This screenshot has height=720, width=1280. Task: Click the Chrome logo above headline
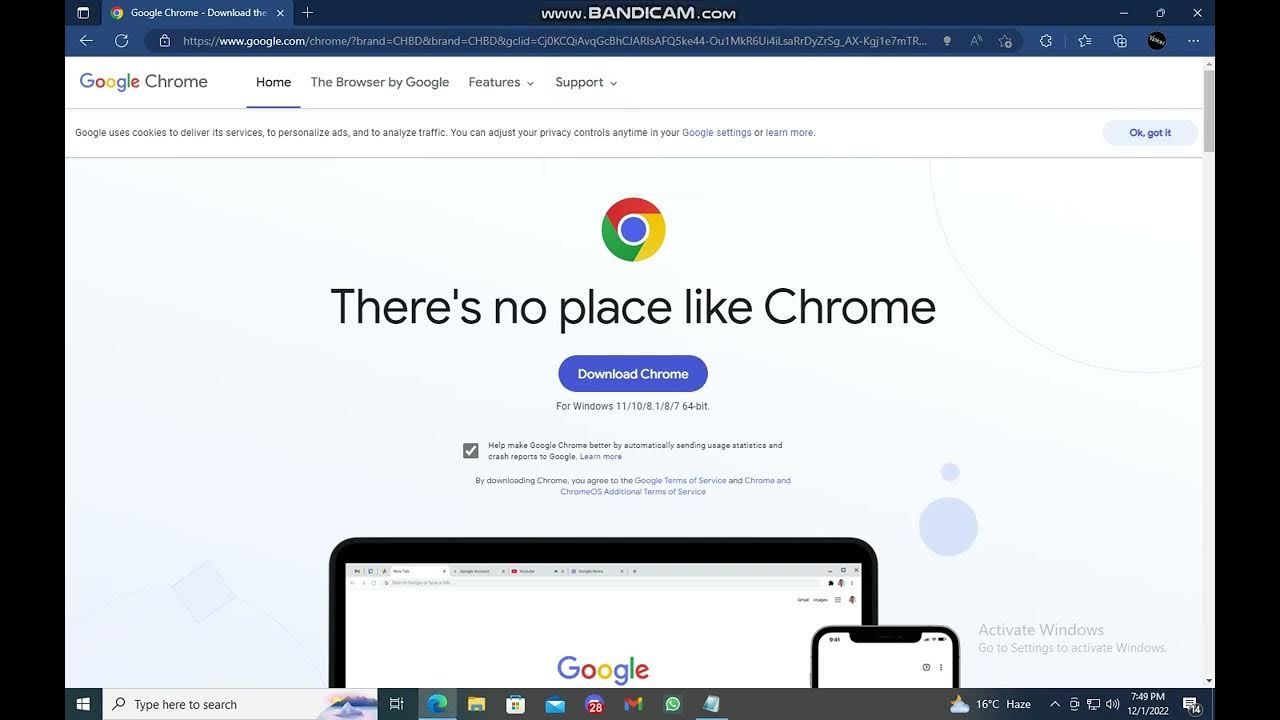(x=633, y=230)
